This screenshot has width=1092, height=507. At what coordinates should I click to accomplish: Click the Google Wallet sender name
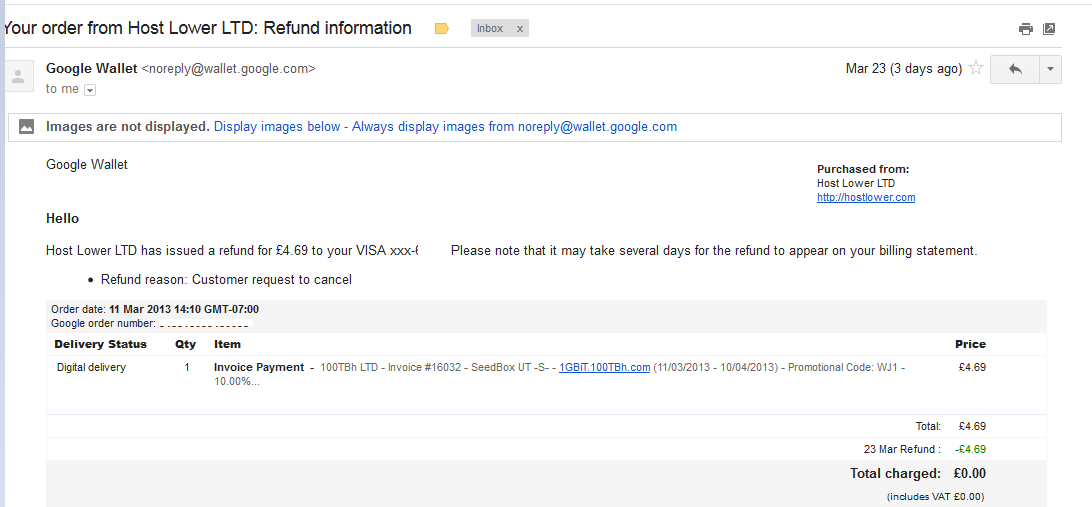[92, 68]
